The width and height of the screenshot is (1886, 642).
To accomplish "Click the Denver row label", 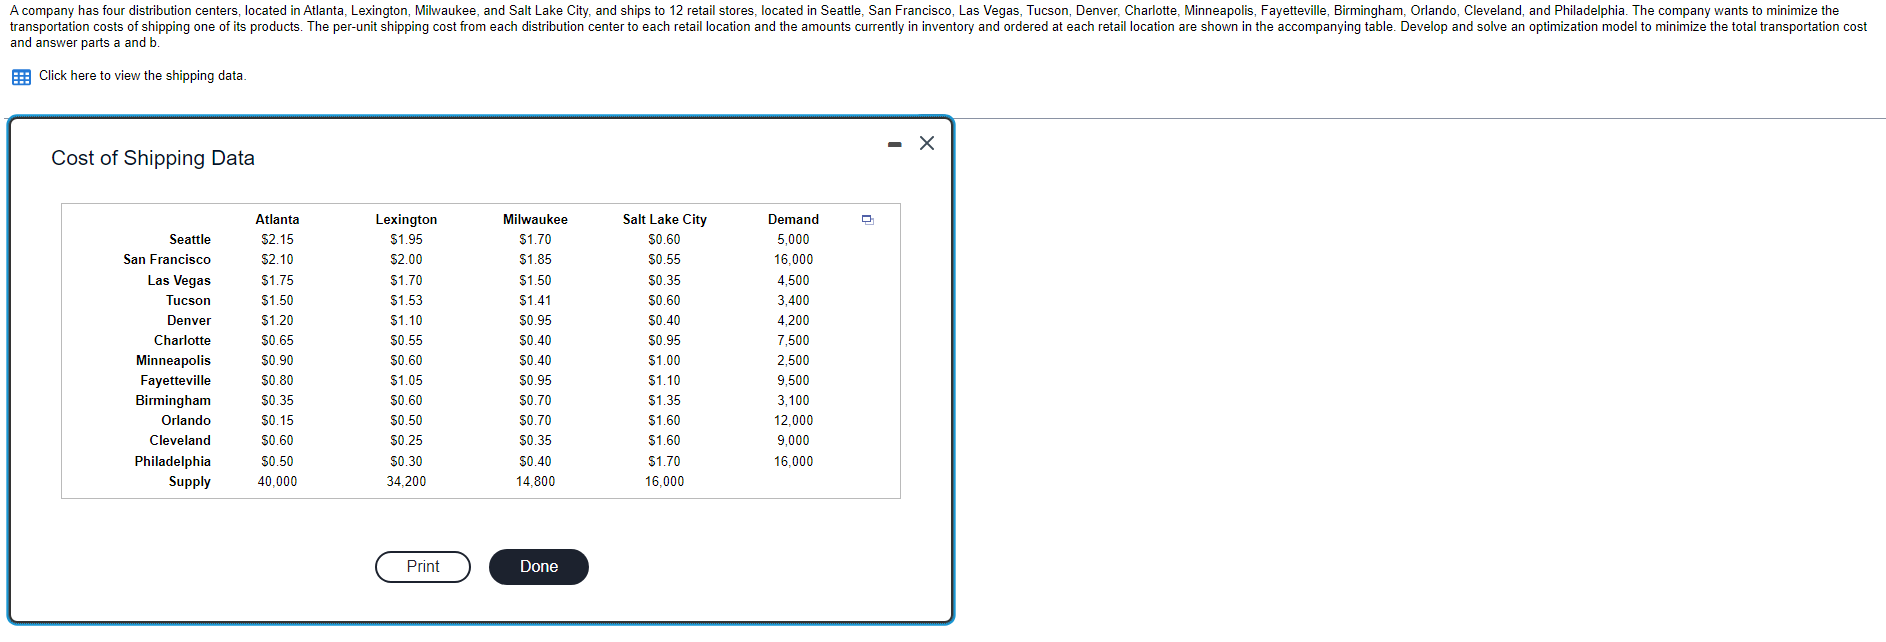I will pyautogui.click(x=189, y=321).
